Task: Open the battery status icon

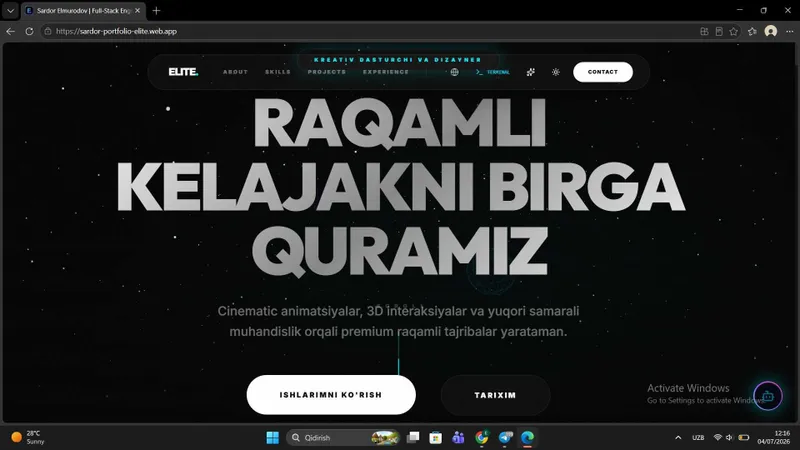Action: pyautogui.click(x=744, y=437)
